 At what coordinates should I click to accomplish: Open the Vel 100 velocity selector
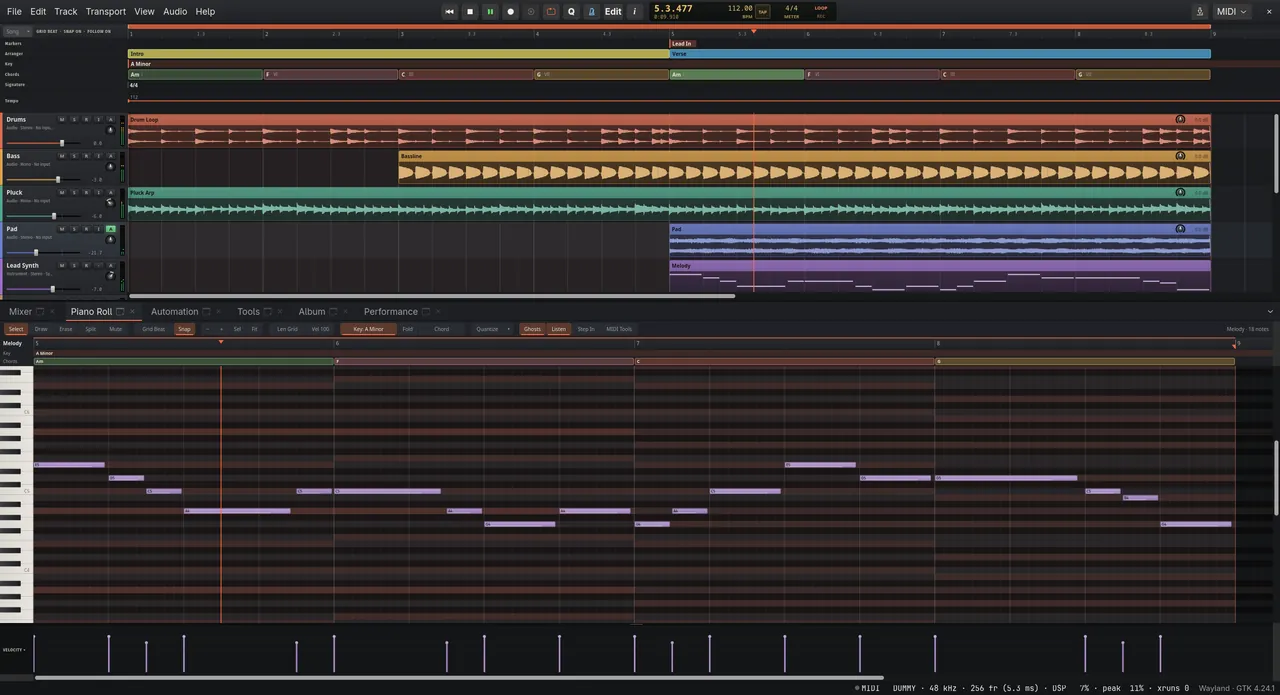[x=320, y=329]
